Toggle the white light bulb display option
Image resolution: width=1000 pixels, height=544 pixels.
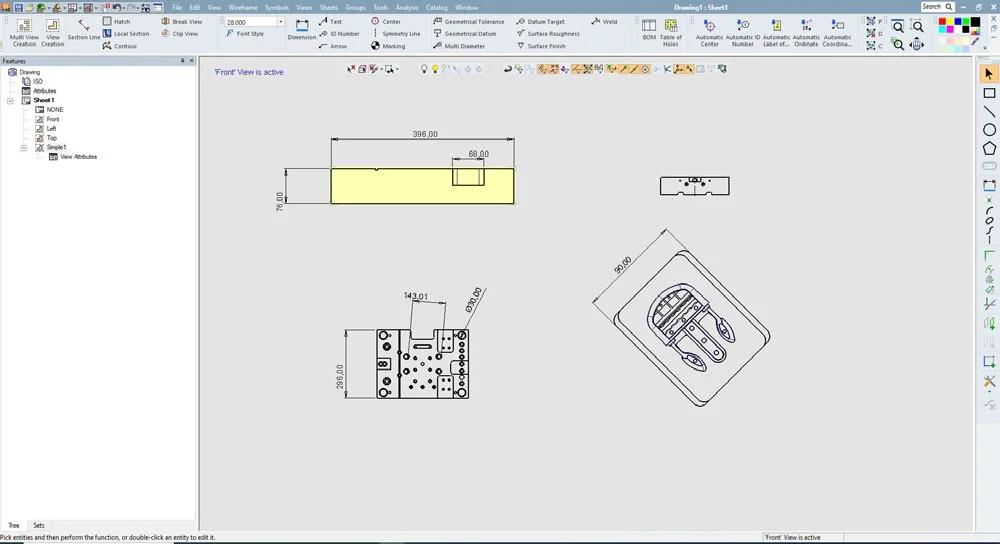(x=424, y=69)
